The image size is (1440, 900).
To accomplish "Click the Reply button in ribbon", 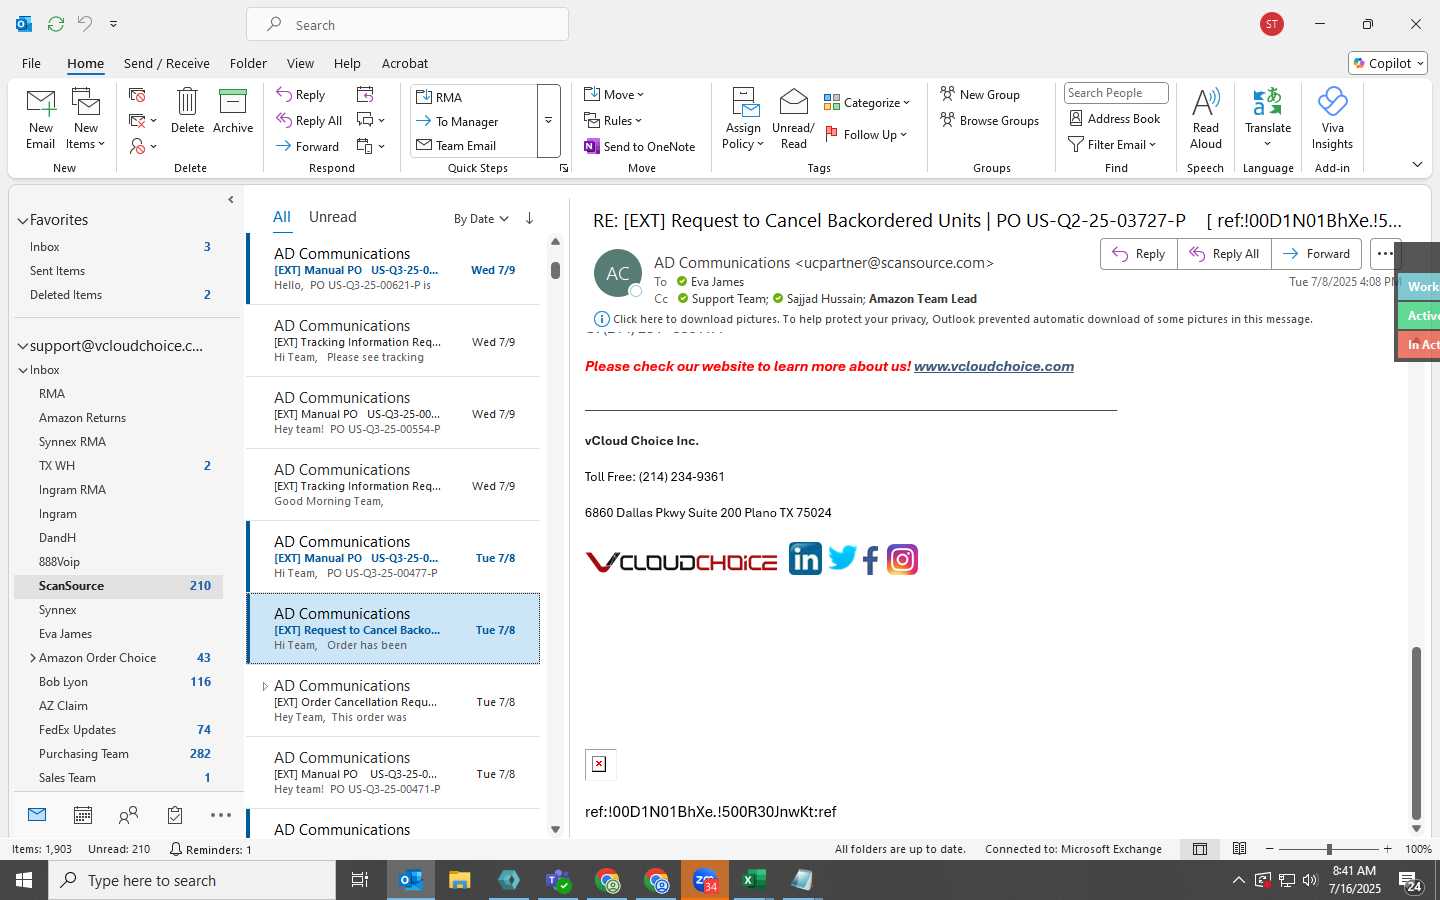I will (301, 95).
